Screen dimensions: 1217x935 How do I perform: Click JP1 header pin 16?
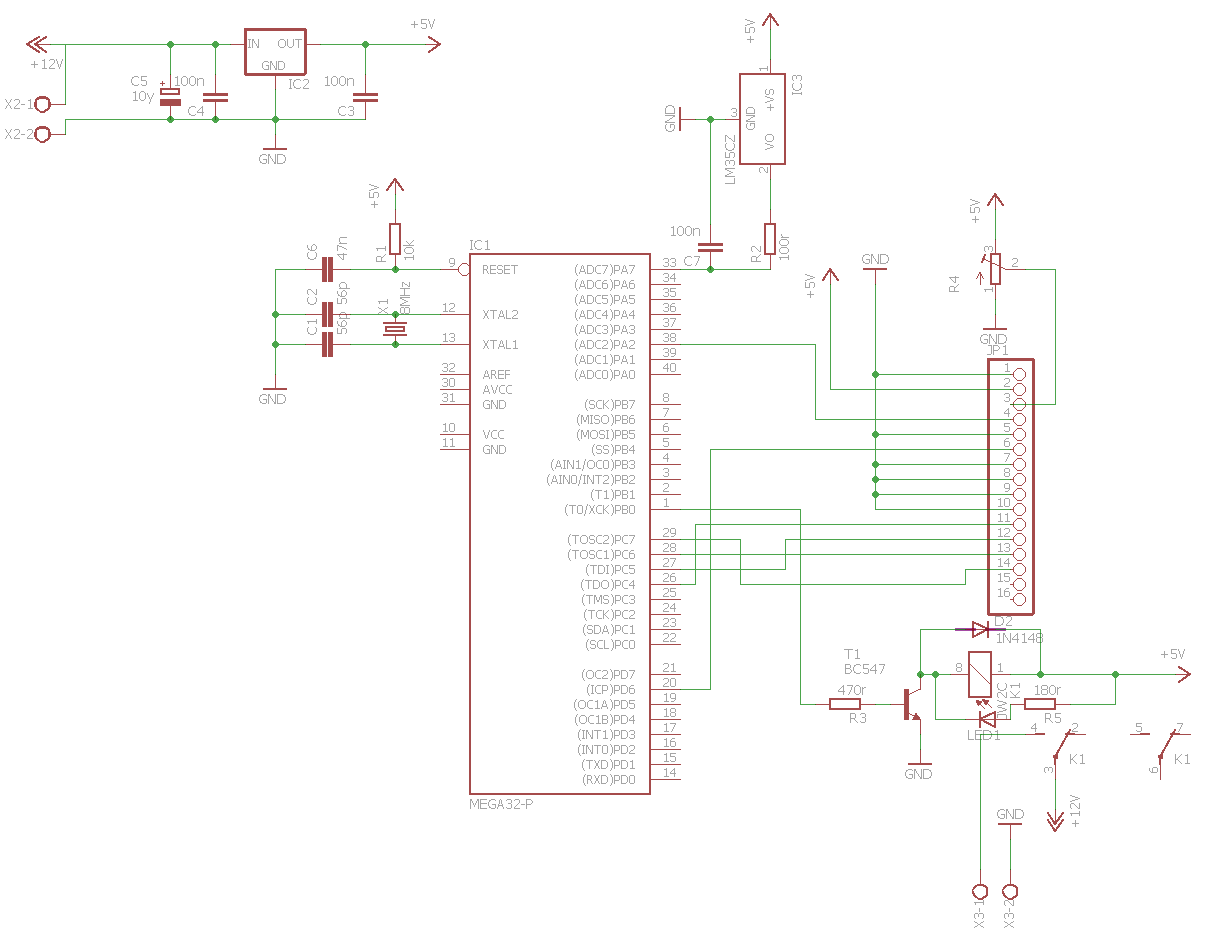(x=1019, y=599)
